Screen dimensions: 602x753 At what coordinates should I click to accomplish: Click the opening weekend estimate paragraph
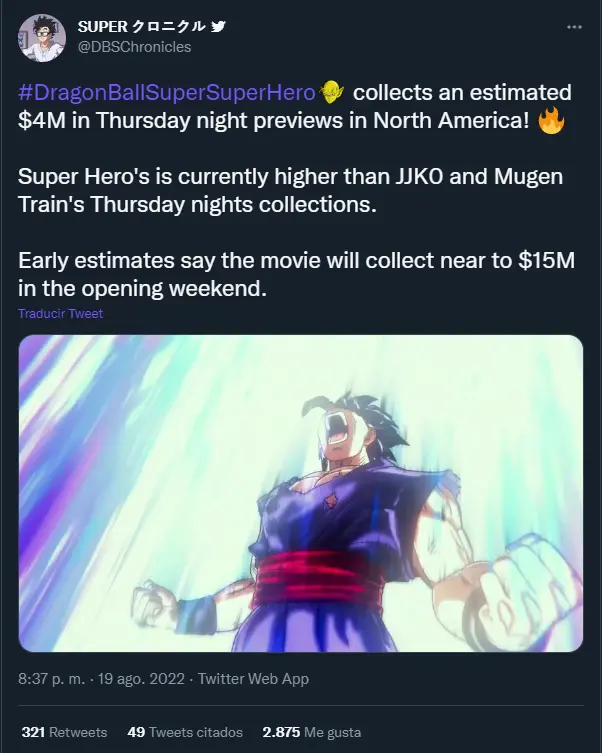point(296,274)
